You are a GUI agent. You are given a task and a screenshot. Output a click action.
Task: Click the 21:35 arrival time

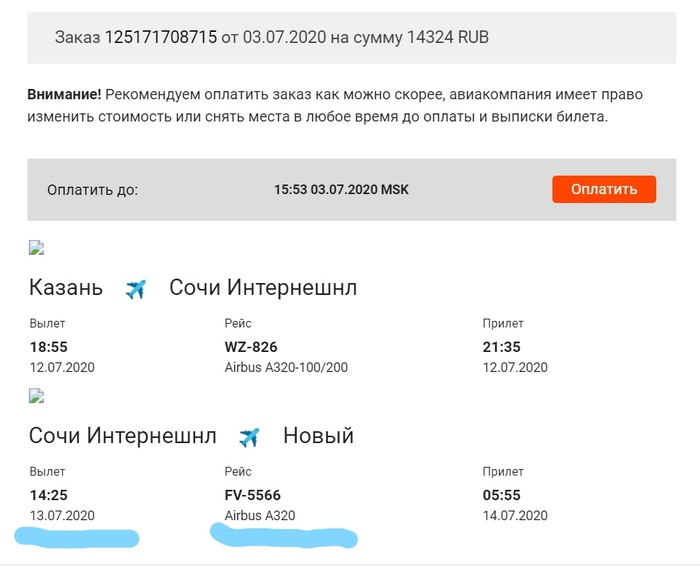tap(501, 347)
